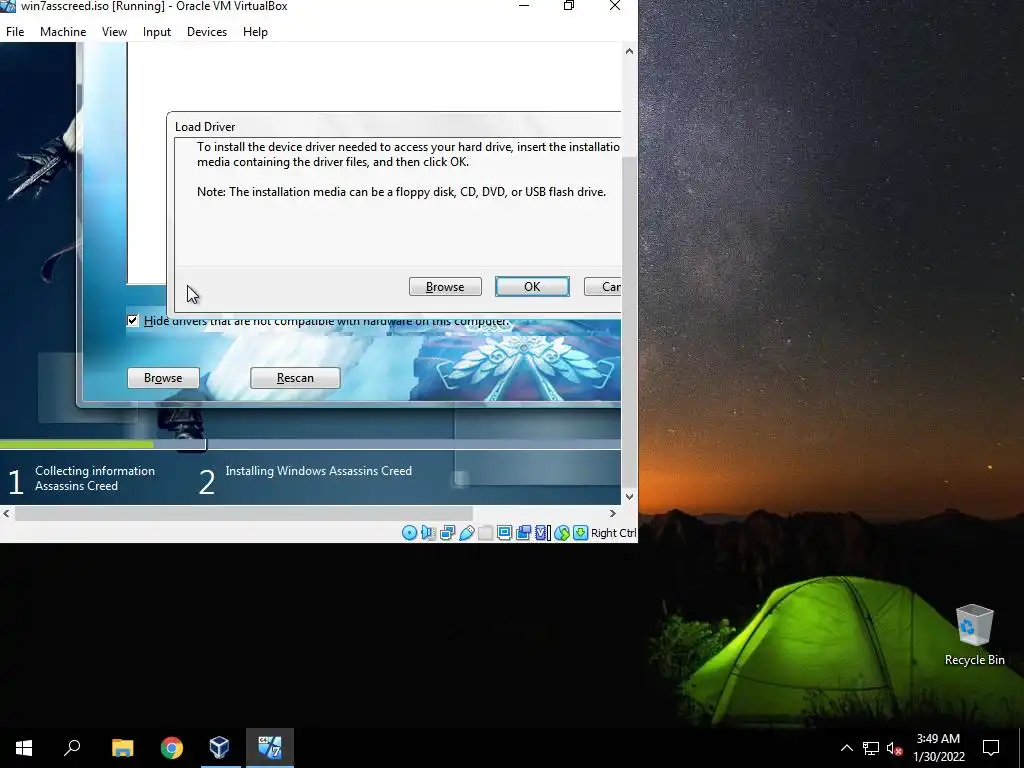Click the Browse button beside Rescan

163,378
